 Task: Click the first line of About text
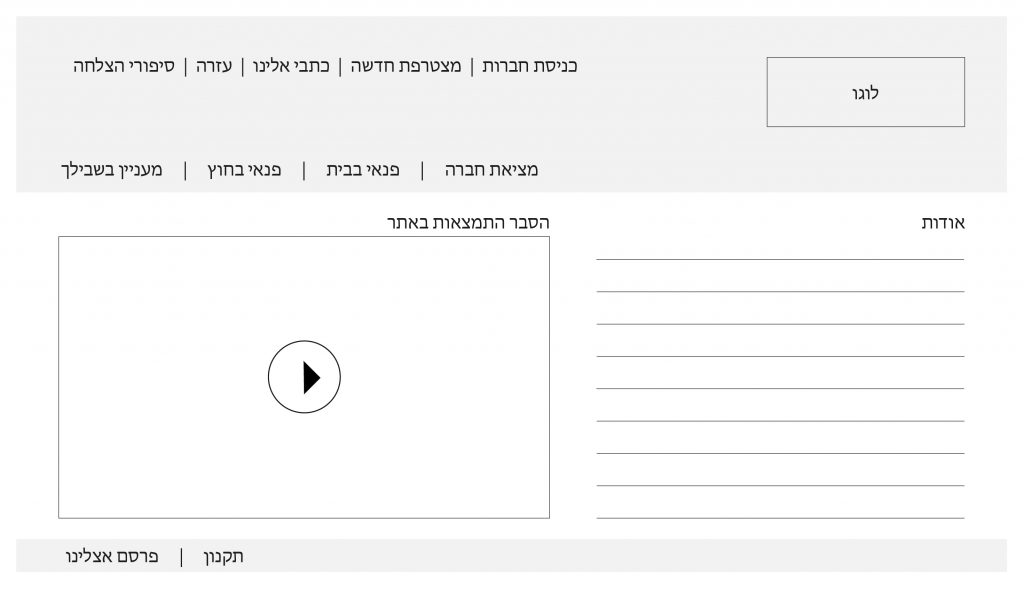click(x=780, y=258)
